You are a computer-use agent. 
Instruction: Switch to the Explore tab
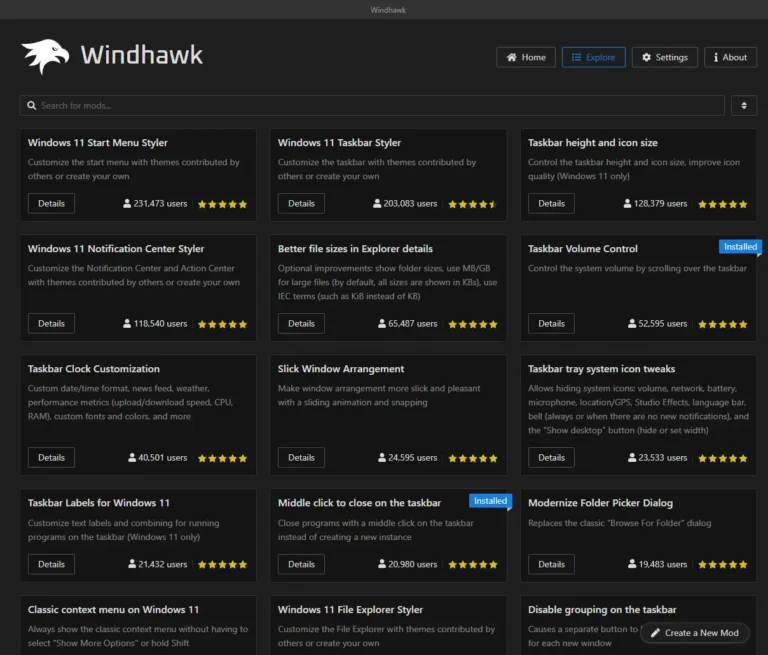point(593,57)
